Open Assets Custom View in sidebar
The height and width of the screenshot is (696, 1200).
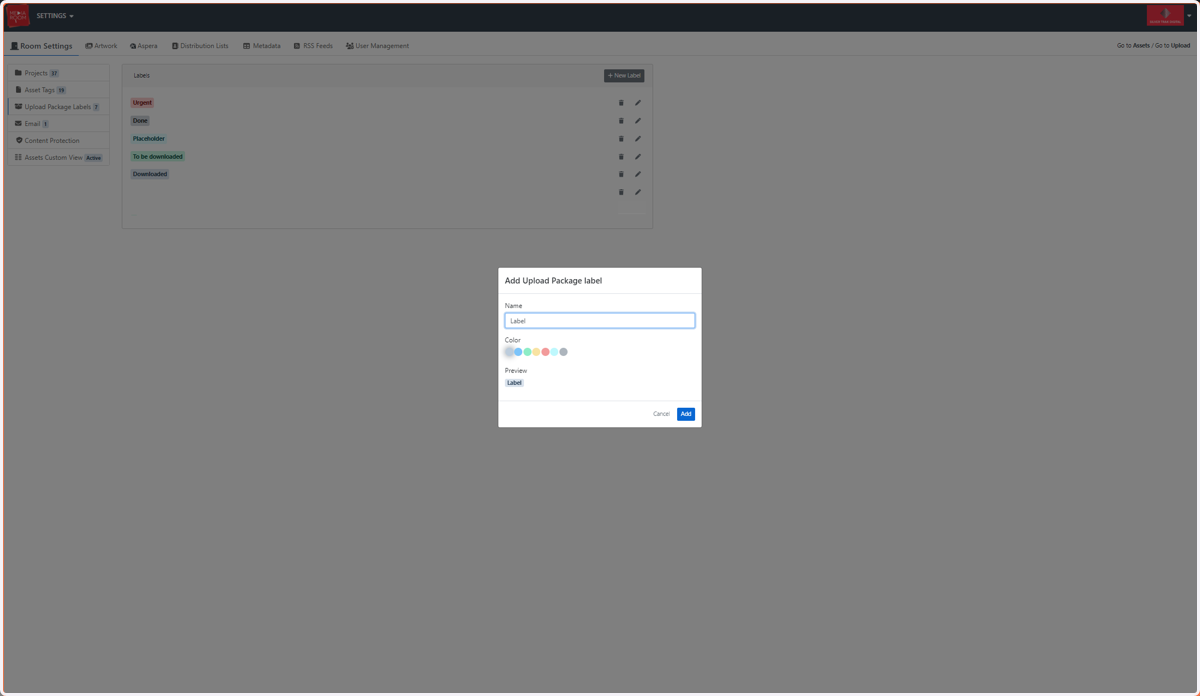point(58,158)
